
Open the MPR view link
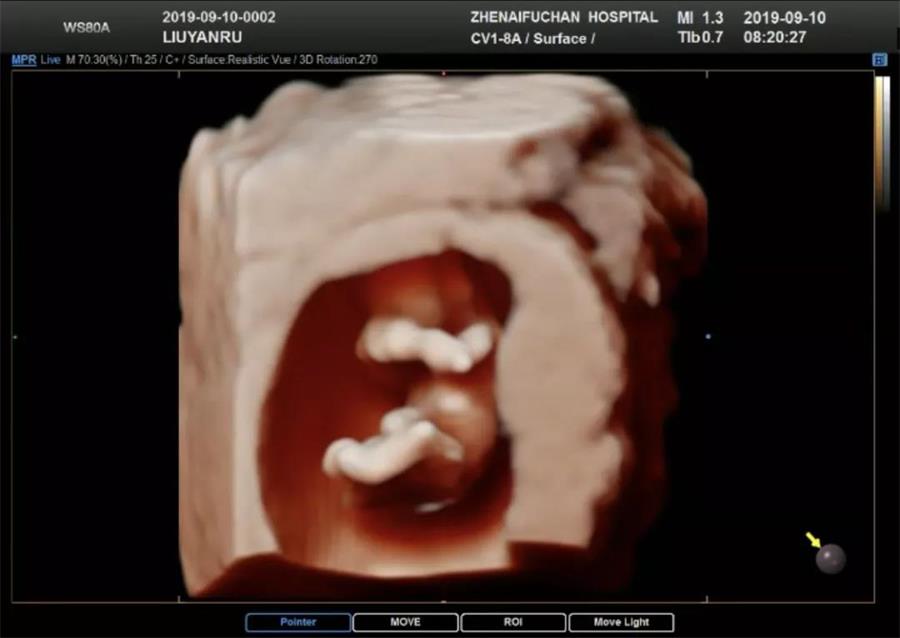[x=24, y=60]
